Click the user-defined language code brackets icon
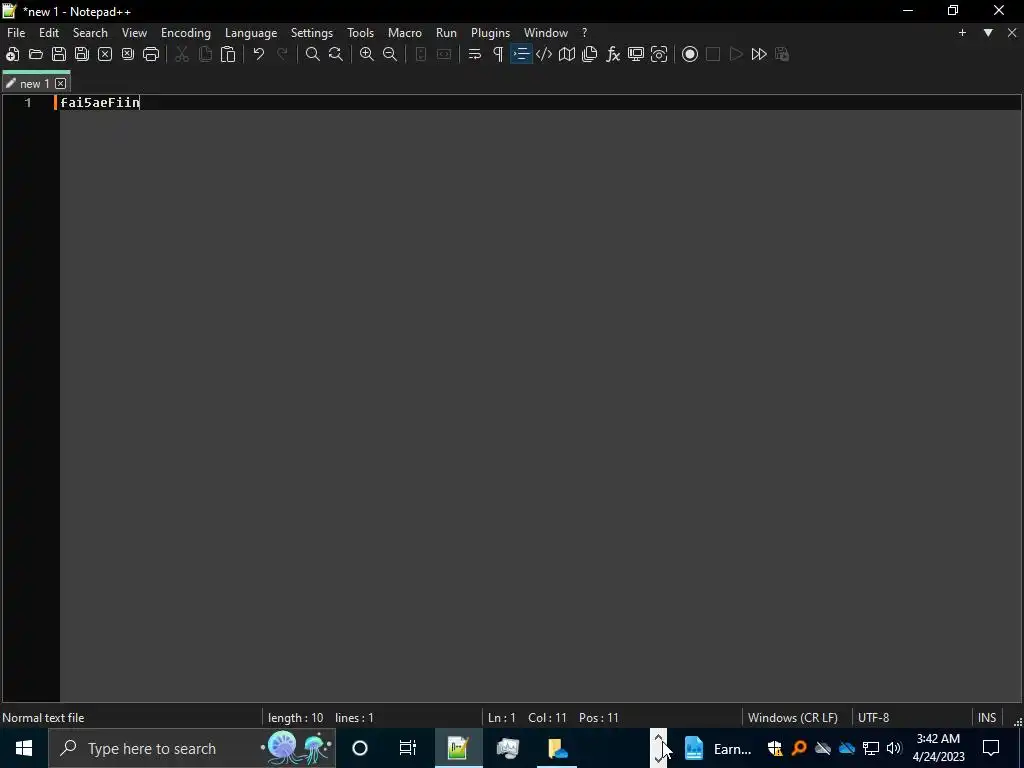 point(544,54)
